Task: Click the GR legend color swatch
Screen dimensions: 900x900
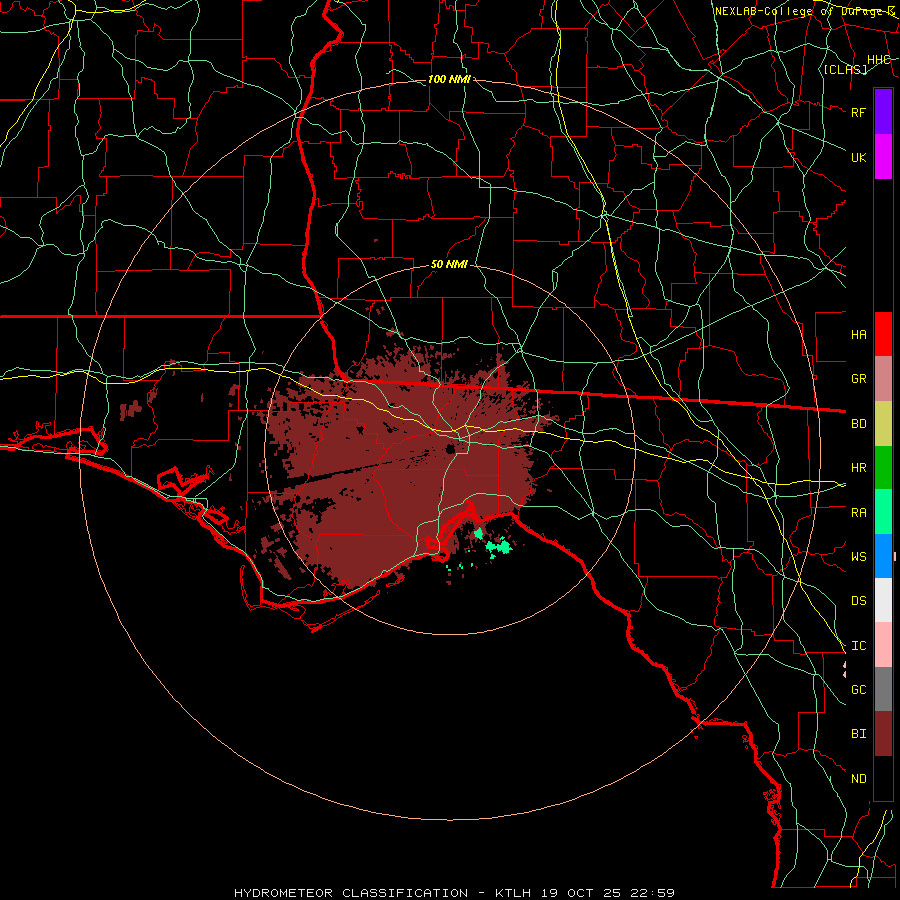Action: click(883, 379)
